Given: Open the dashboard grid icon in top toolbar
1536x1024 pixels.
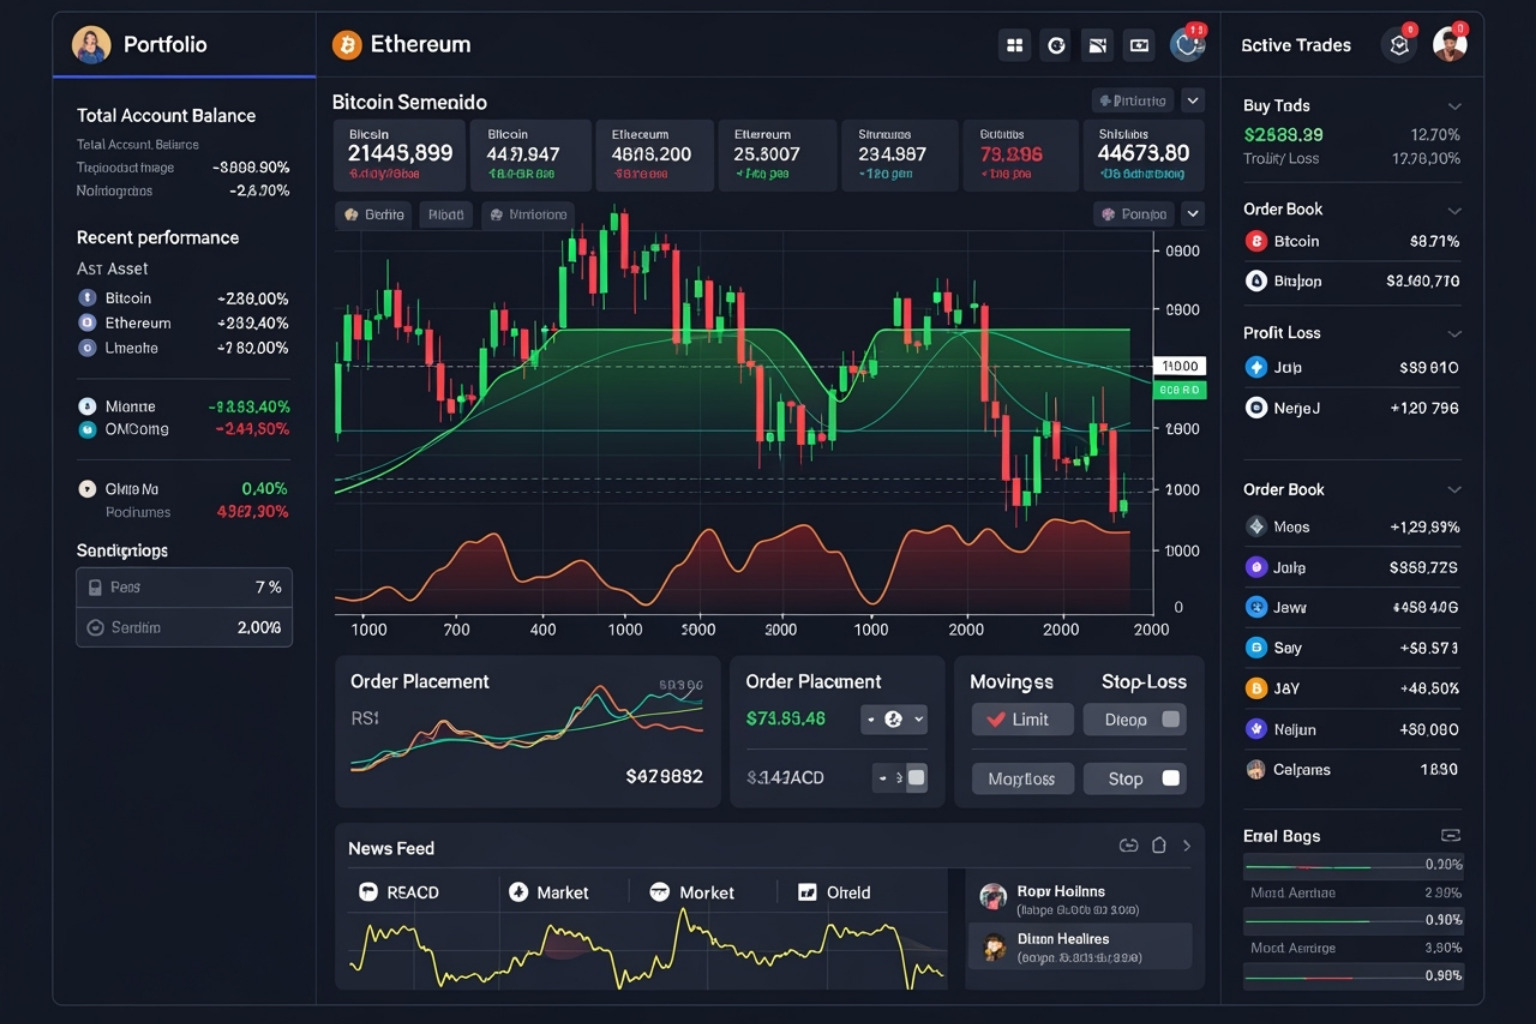Looking at the screenshot, I should (1014, 45).
